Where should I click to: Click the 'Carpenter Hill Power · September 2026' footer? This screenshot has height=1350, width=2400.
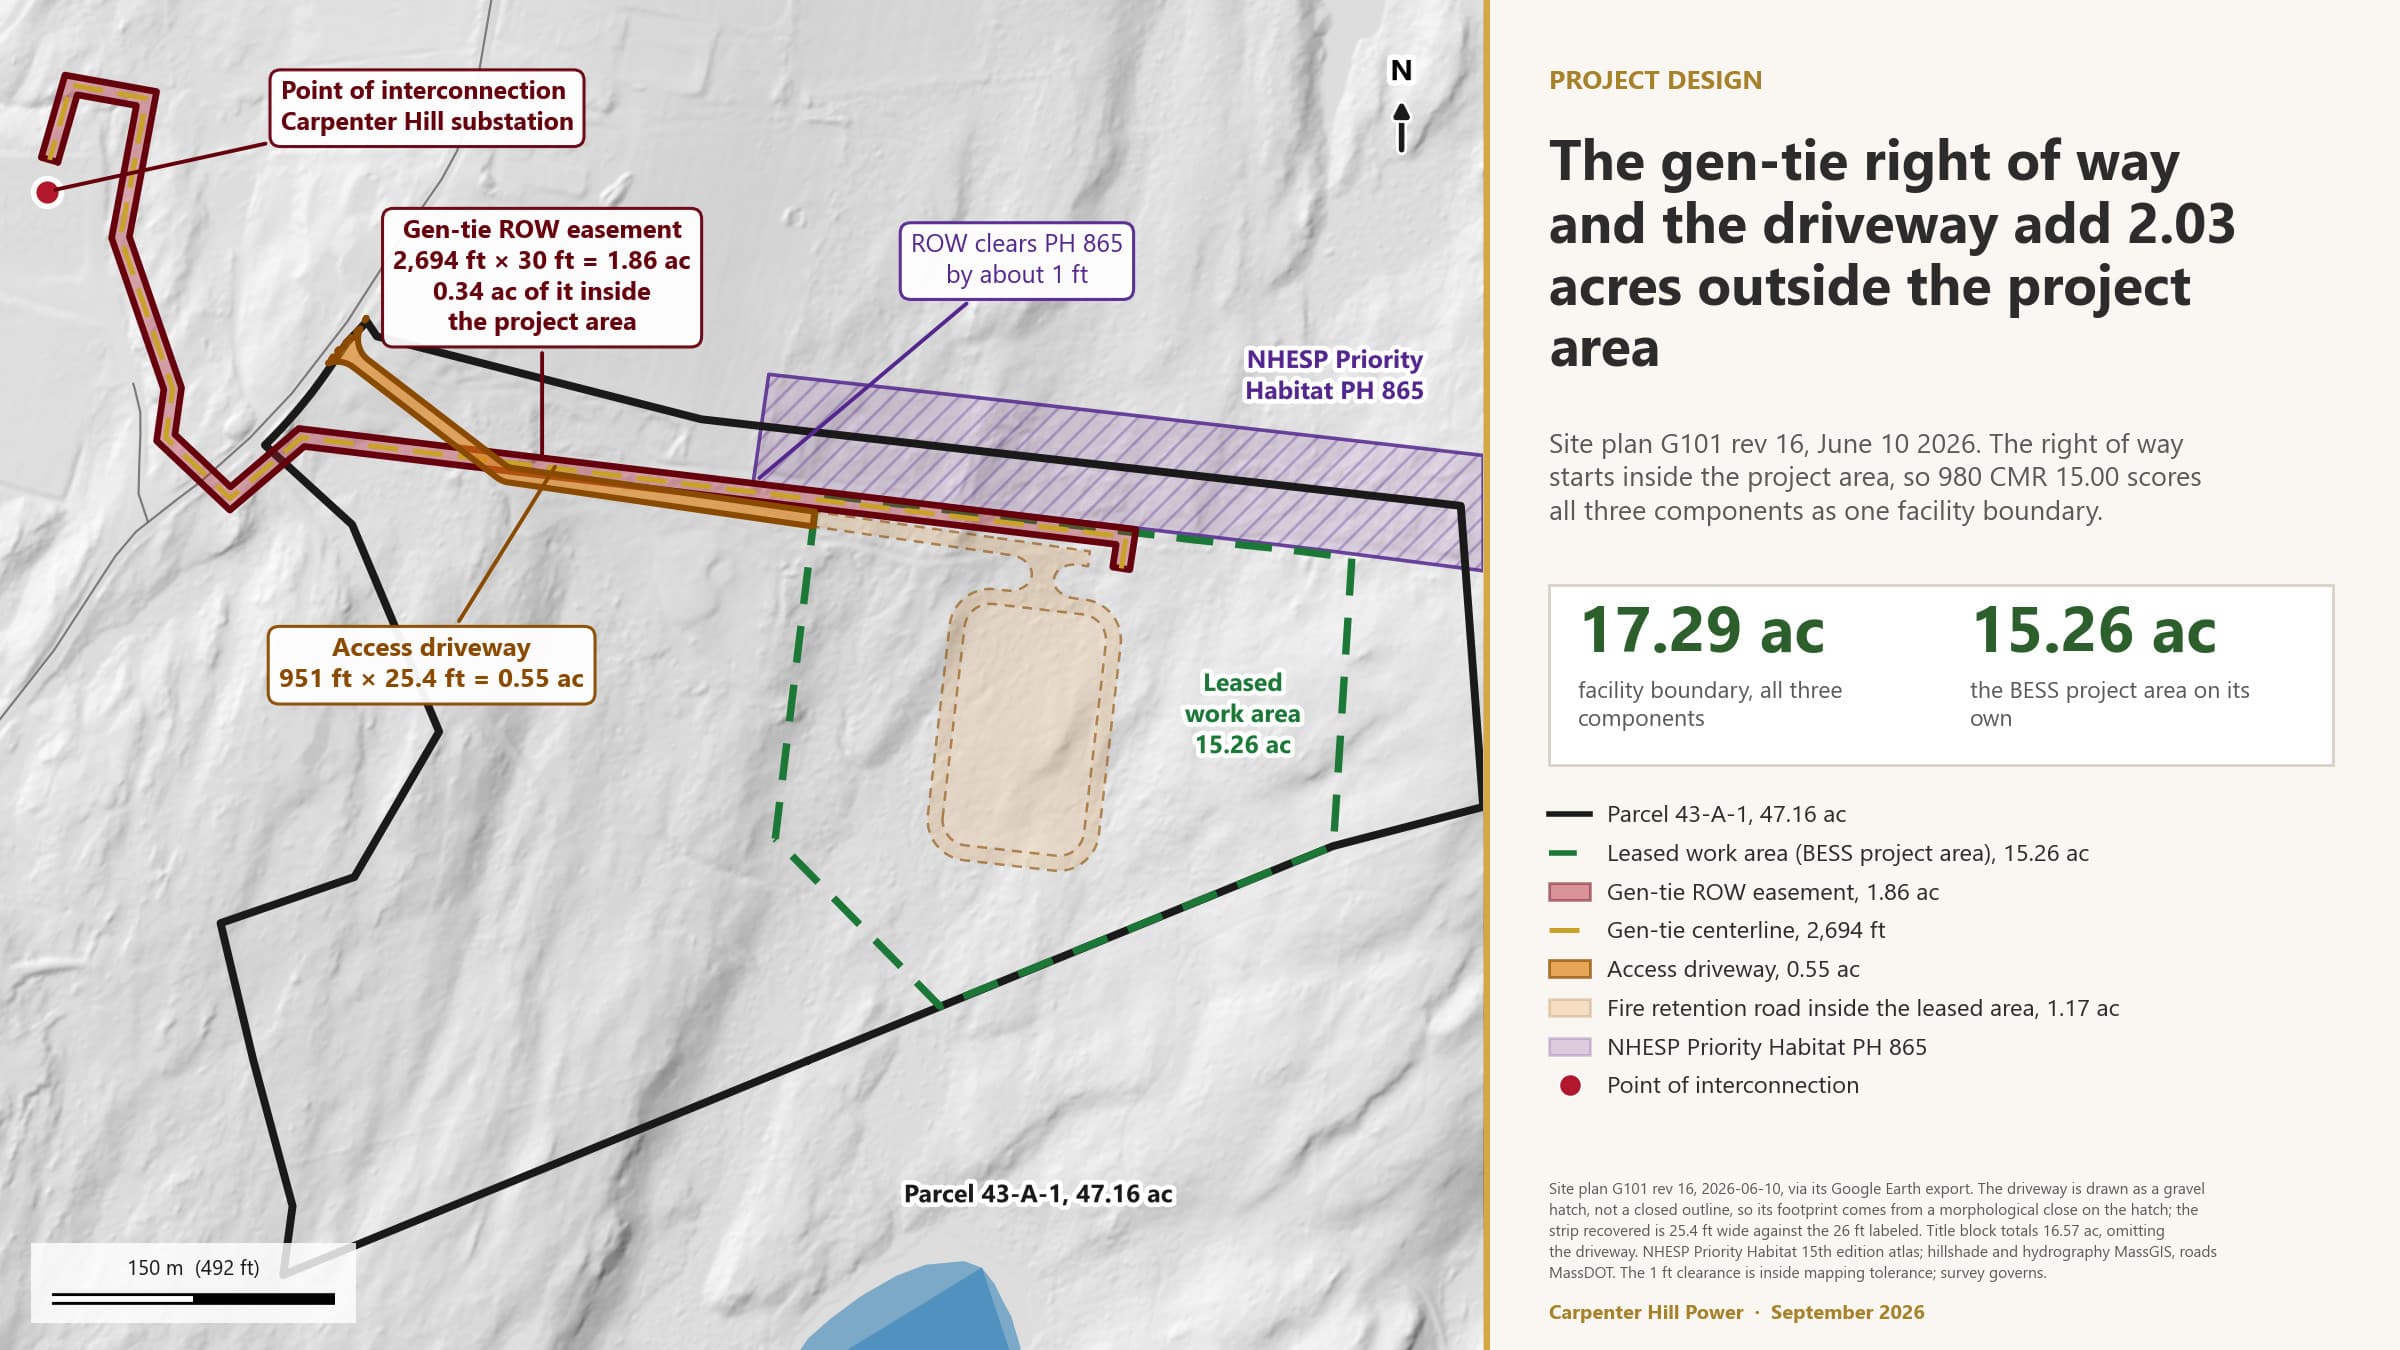(1736, 1312)
